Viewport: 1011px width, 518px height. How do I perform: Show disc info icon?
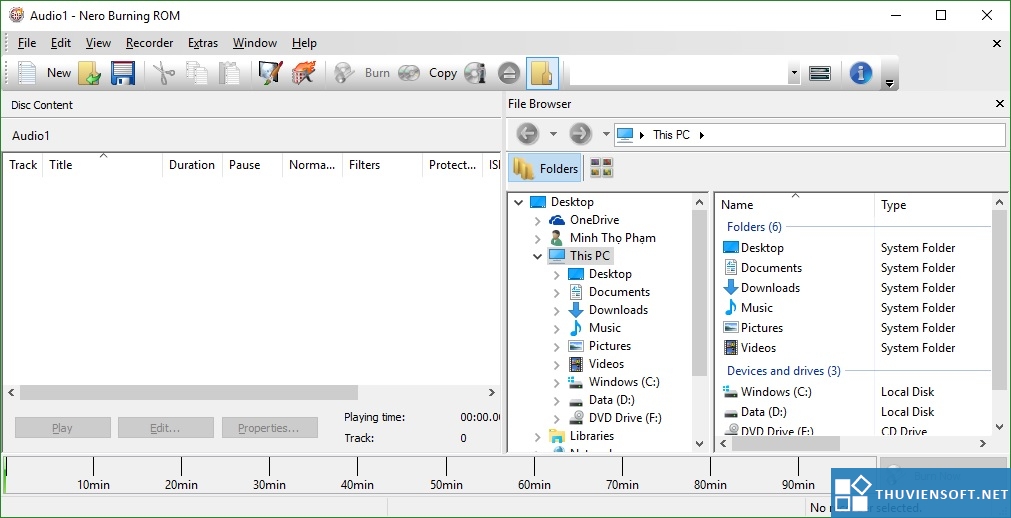[x=475, y=73]
